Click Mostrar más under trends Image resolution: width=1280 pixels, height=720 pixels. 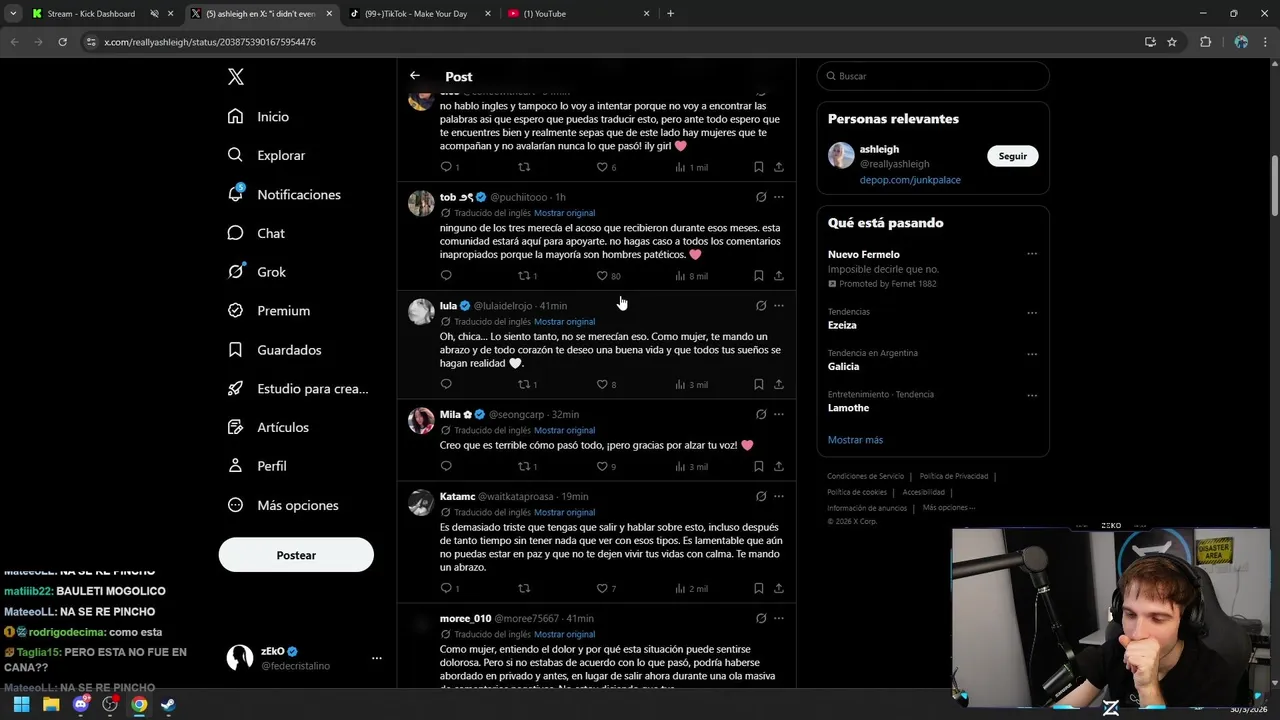tap(855, 440)
